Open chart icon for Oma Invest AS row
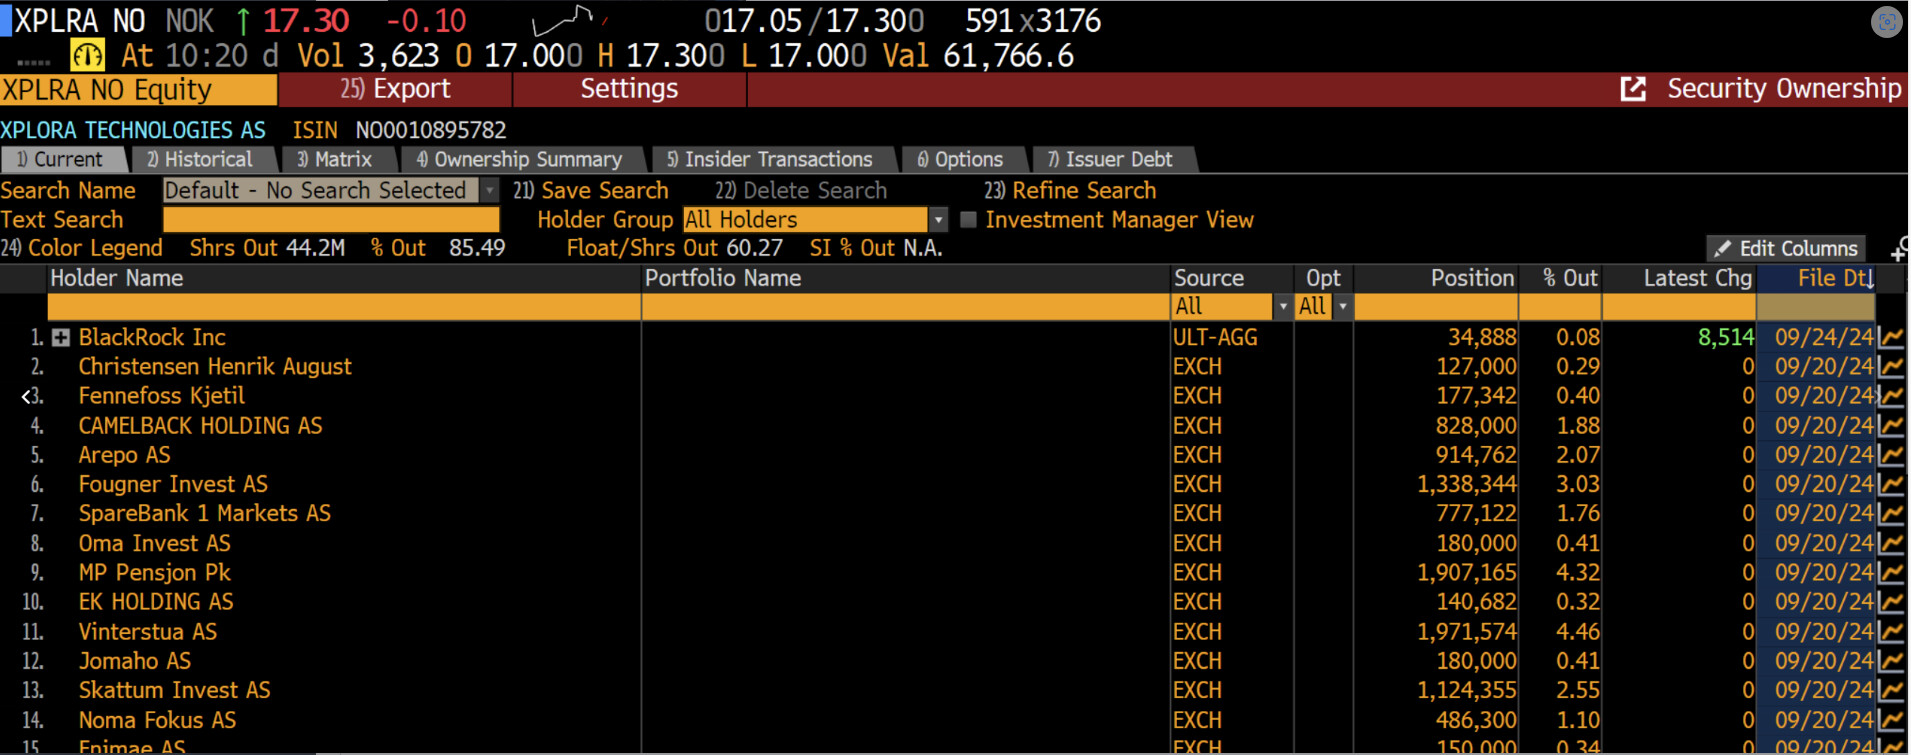Image resolution: width=1911 pixels, height=755 pixels. [1890, 544]
